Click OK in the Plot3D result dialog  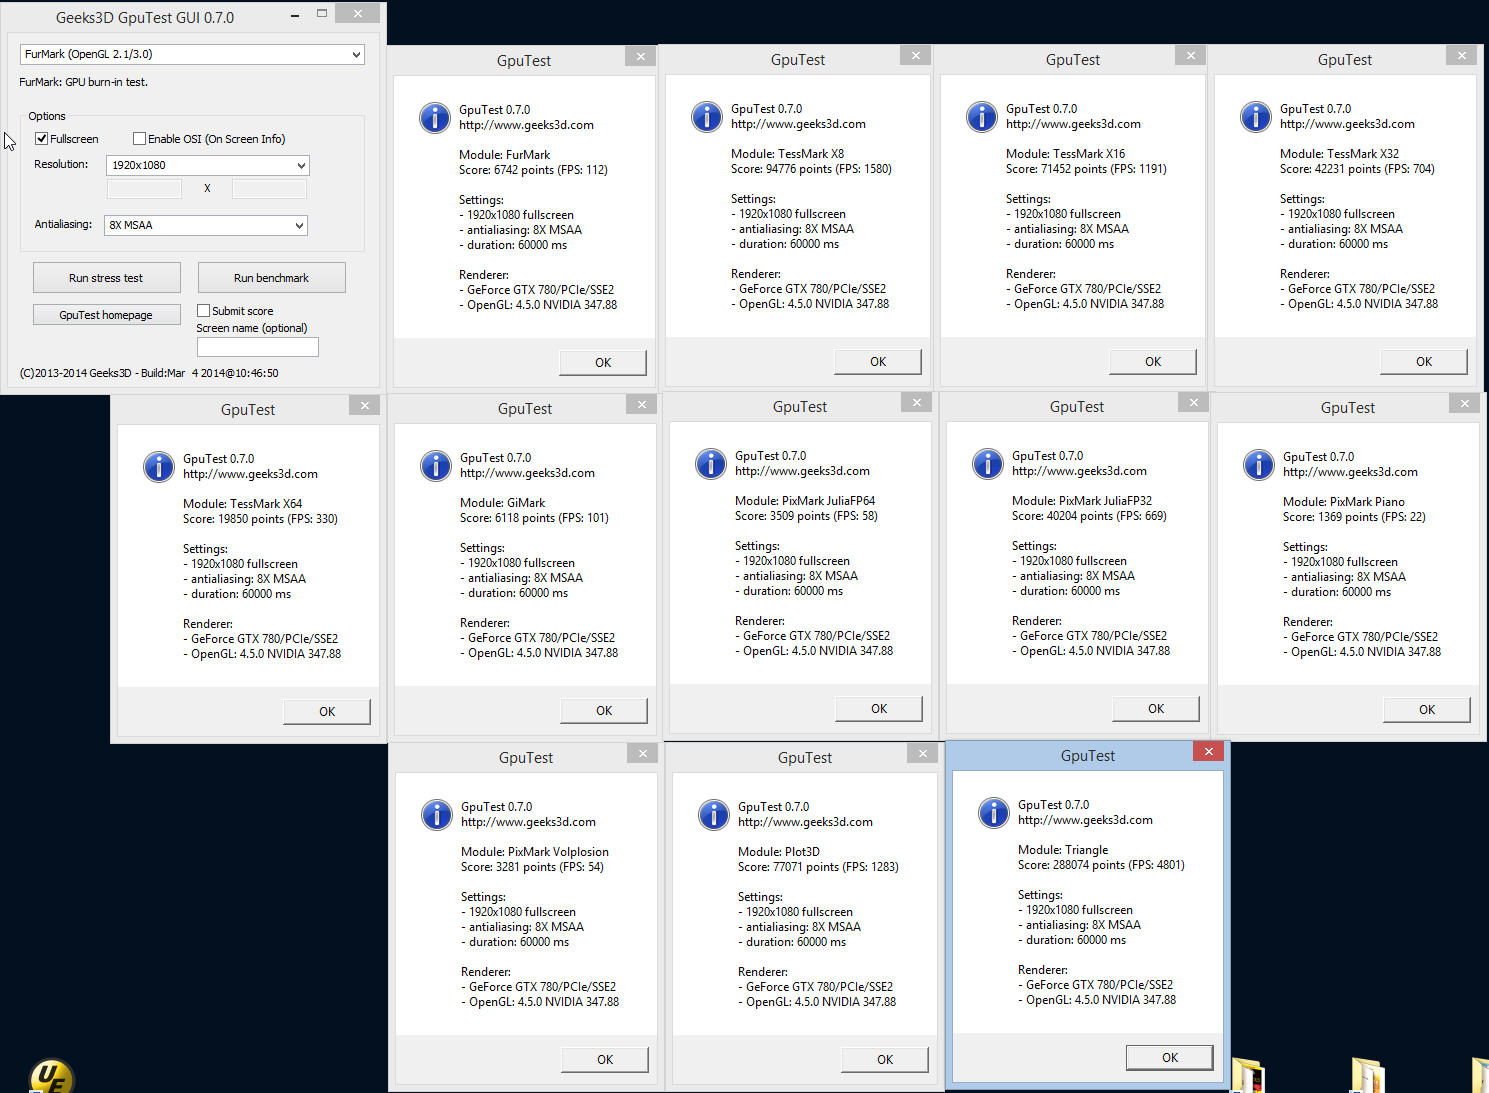tap(885, 1060)
